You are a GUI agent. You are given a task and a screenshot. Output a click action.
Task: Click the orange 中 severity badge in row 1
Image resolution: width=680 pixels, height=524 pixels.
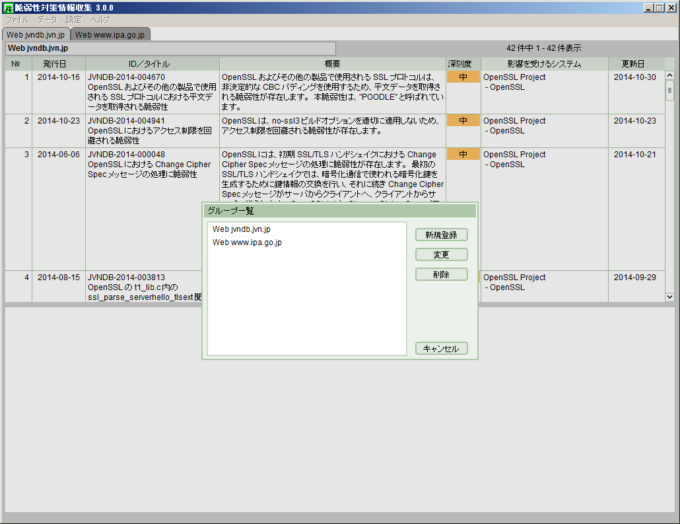tap(463, 76)
